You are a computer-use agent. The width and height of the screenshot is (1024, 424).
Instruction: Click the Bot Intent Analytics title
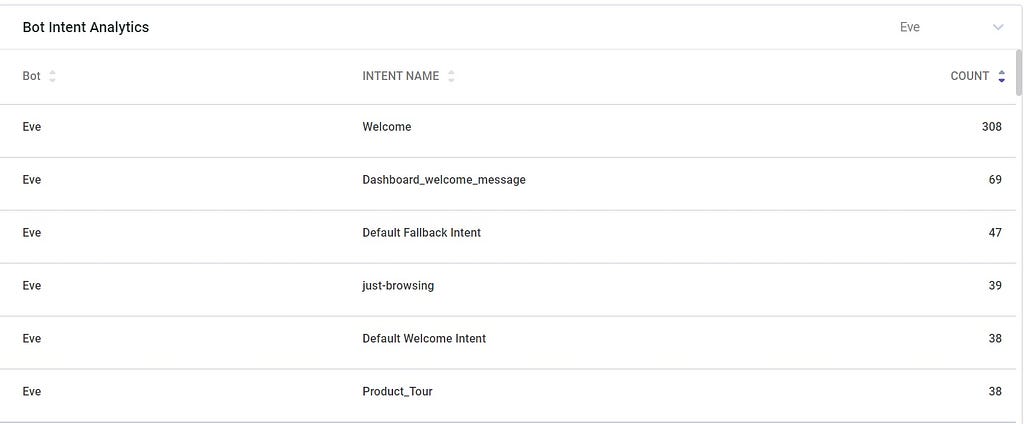point(86,27)
